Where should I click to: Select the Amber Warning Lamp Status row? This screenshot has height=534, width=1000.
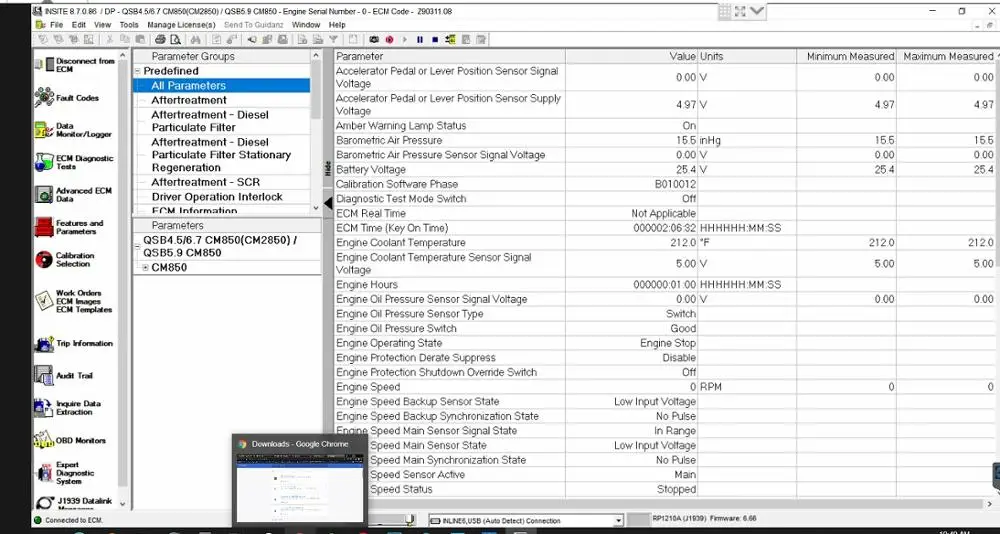(x=665, y=126)
